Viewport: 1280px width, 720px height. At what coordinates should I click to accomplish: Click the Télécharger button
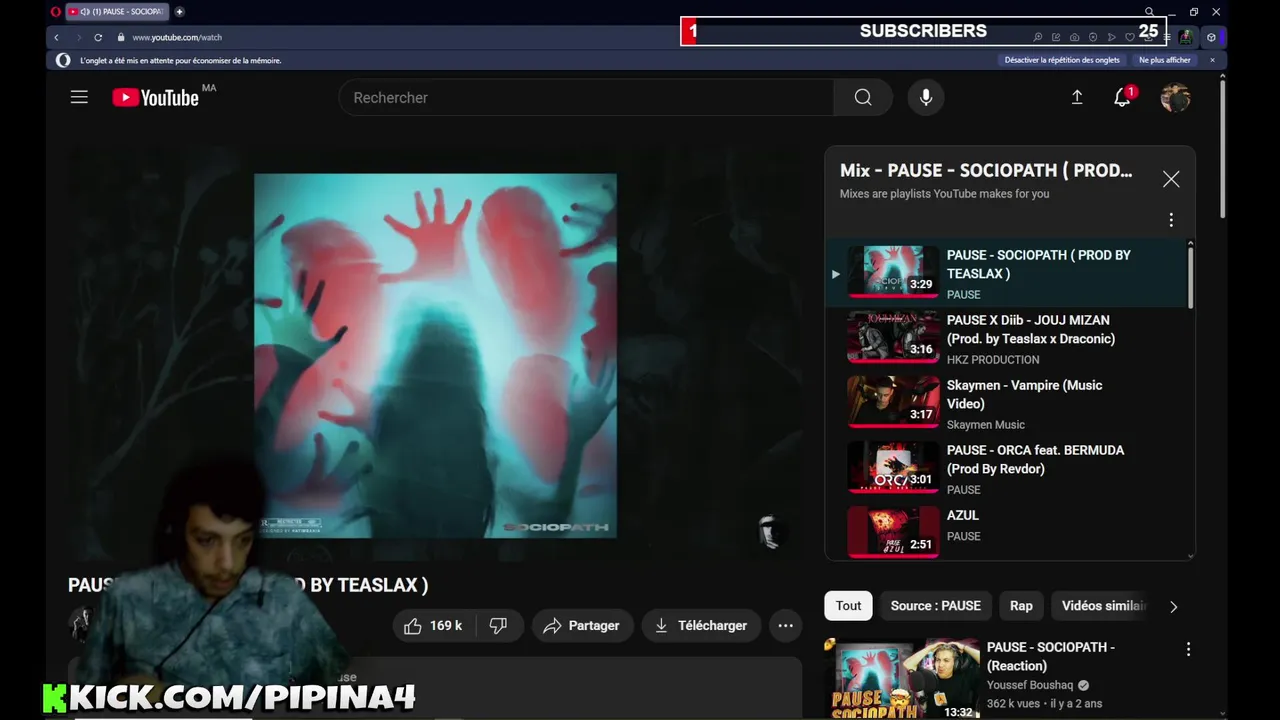click(701, 626)
